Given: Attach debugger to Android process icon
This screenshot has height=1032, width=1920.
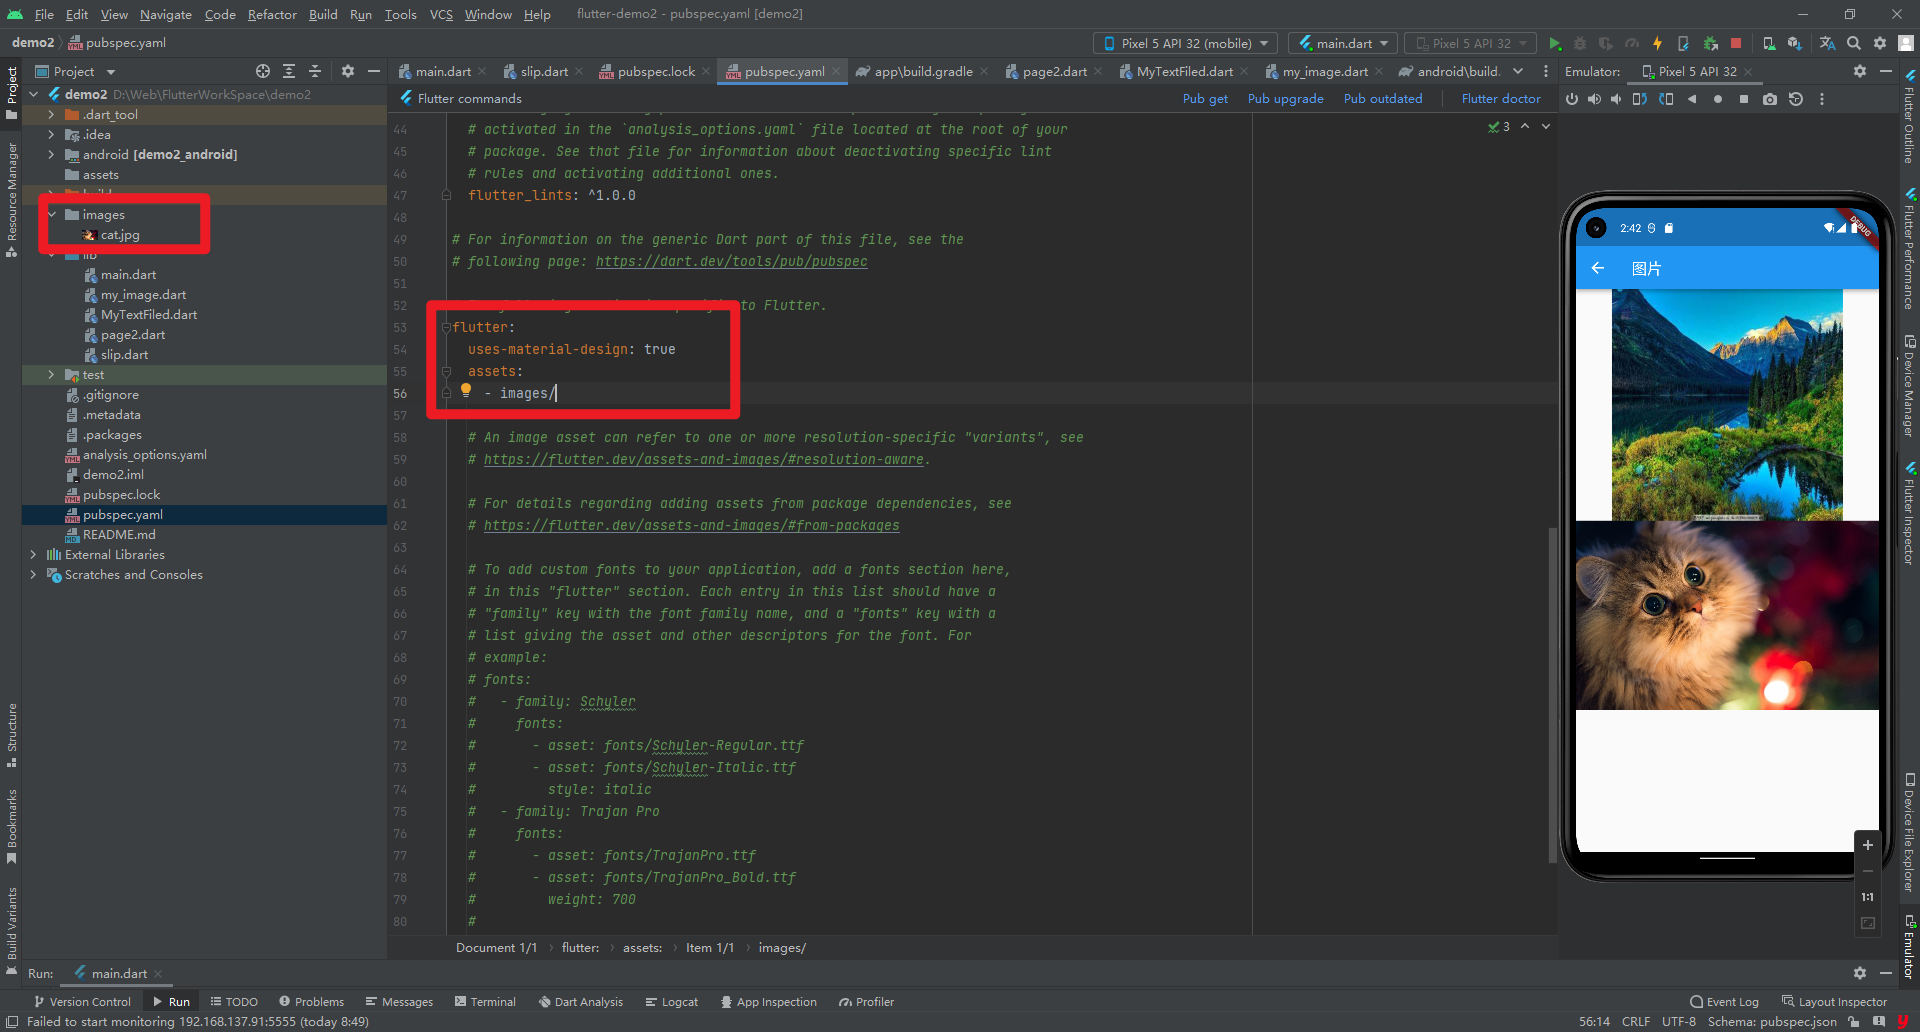Looking at the screenshot, I should [x=1710, y=43].
